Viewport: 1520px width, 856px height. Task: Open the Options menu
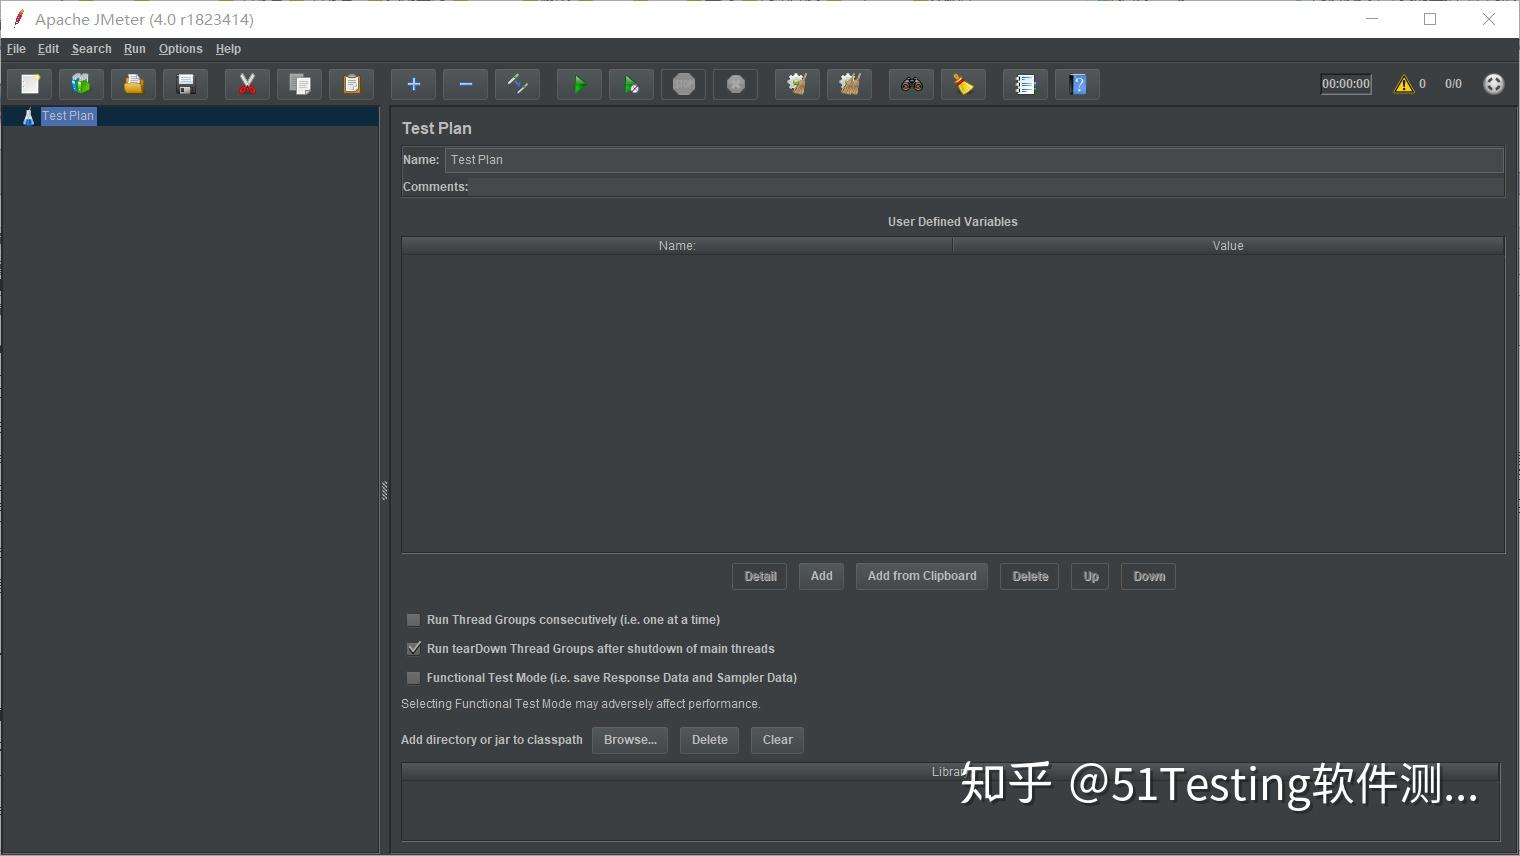(180, 49)
